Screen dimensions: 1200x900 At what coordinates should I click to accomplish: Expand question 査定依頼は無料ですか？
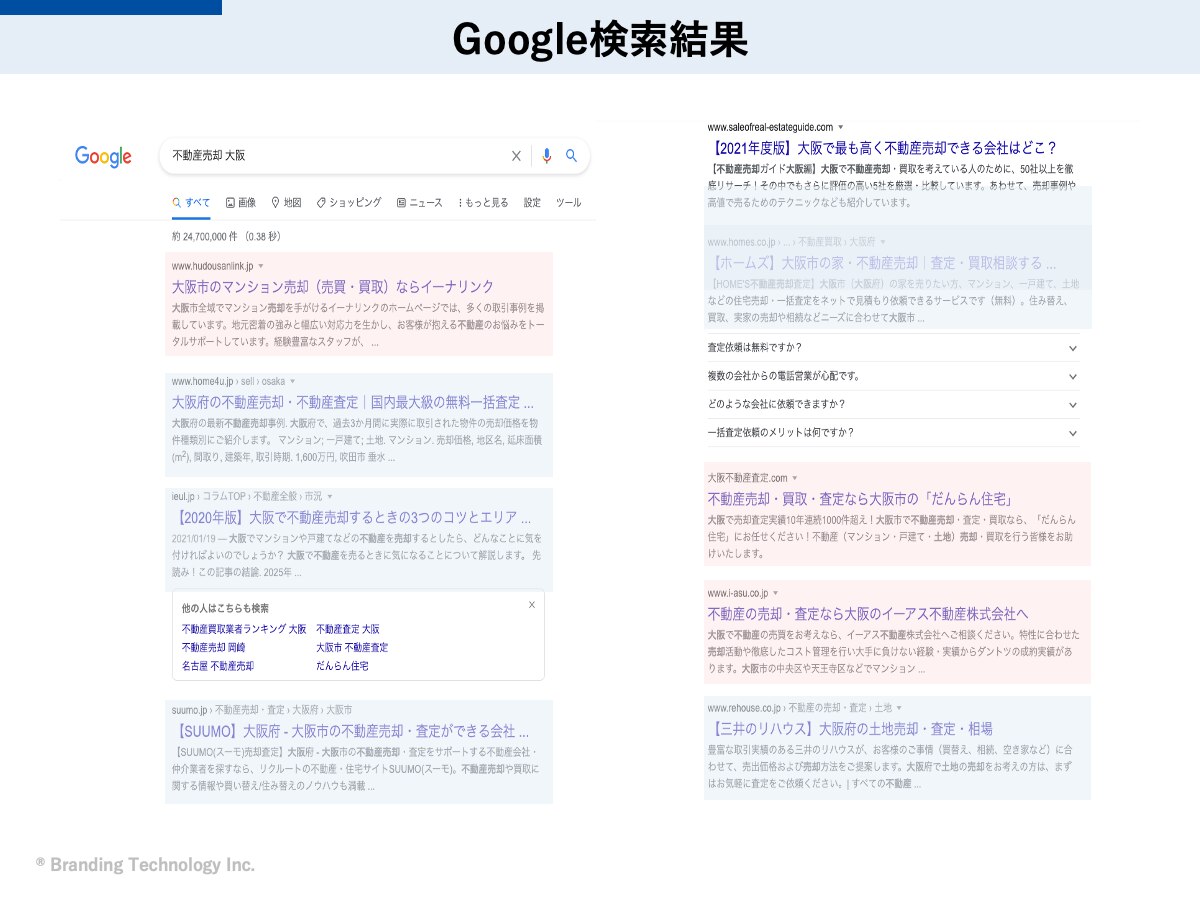893,347
